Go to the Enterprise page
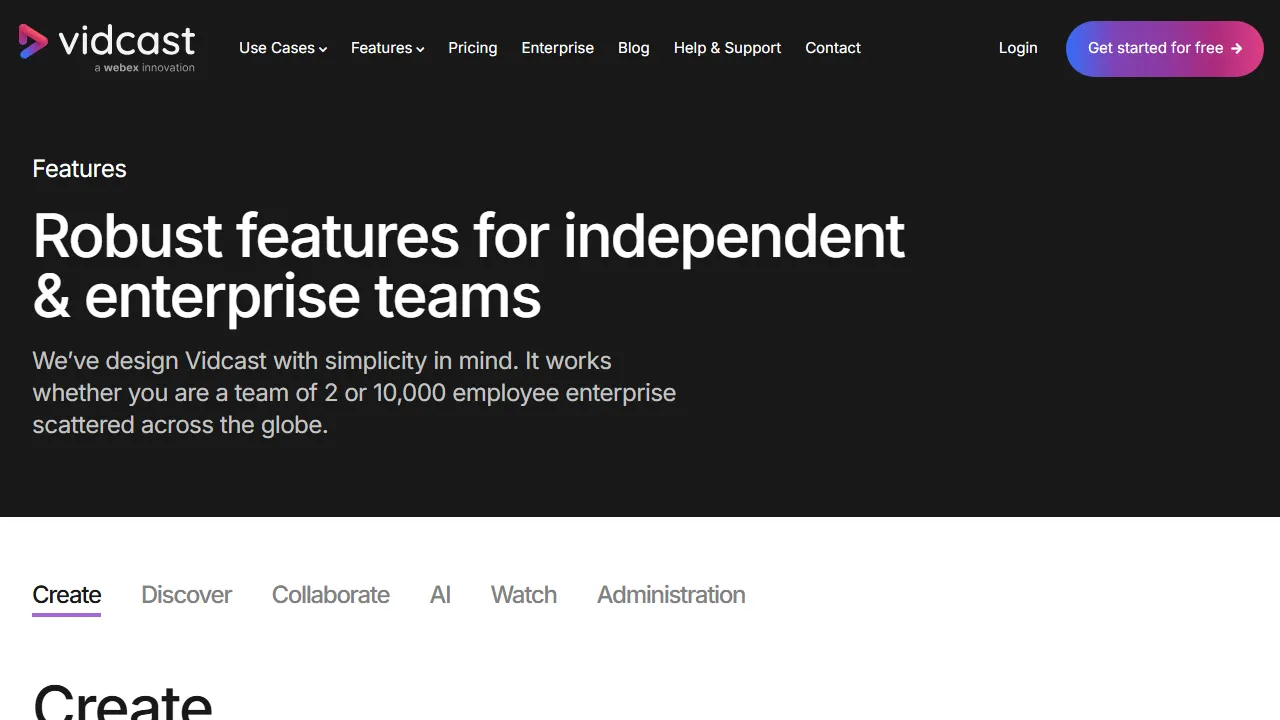This screenshot has height=720, width=1280. pyautogui.click(x=558, y=48)
